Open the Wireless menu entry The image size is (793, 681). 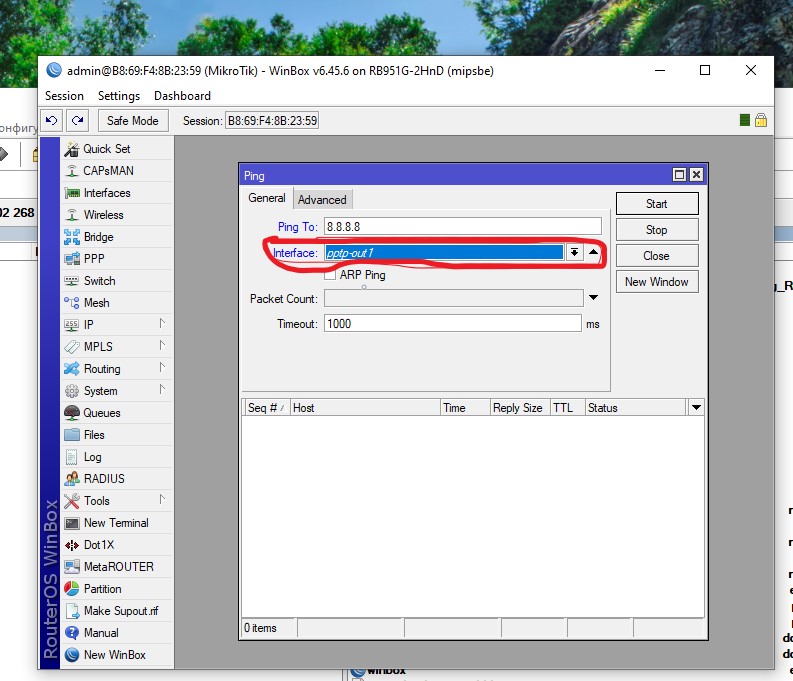click(x=117, y=215)
